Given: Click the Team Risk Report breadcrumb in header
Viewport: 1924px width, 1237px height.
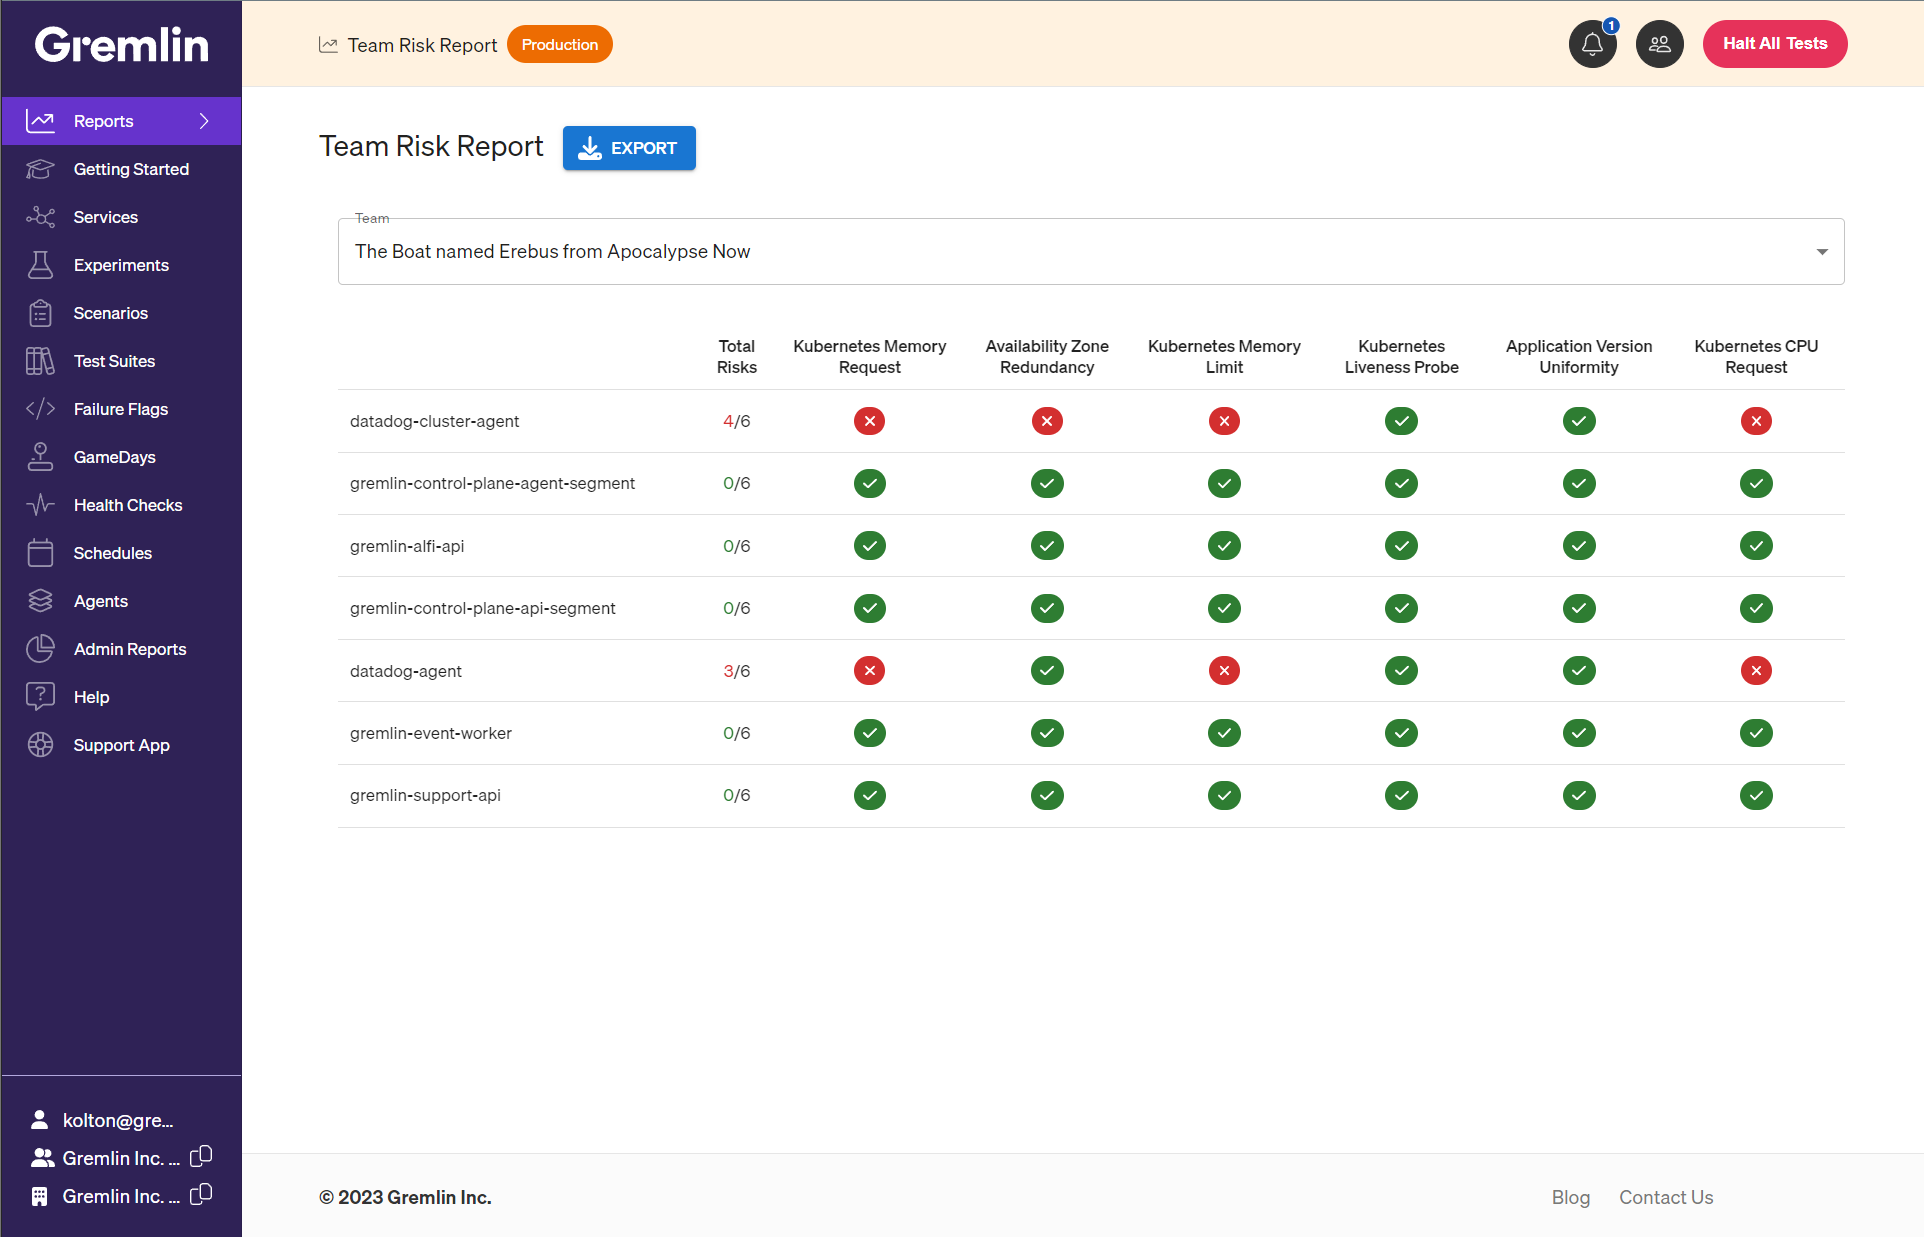Looking at the screenshot, I should click(422, 45).
